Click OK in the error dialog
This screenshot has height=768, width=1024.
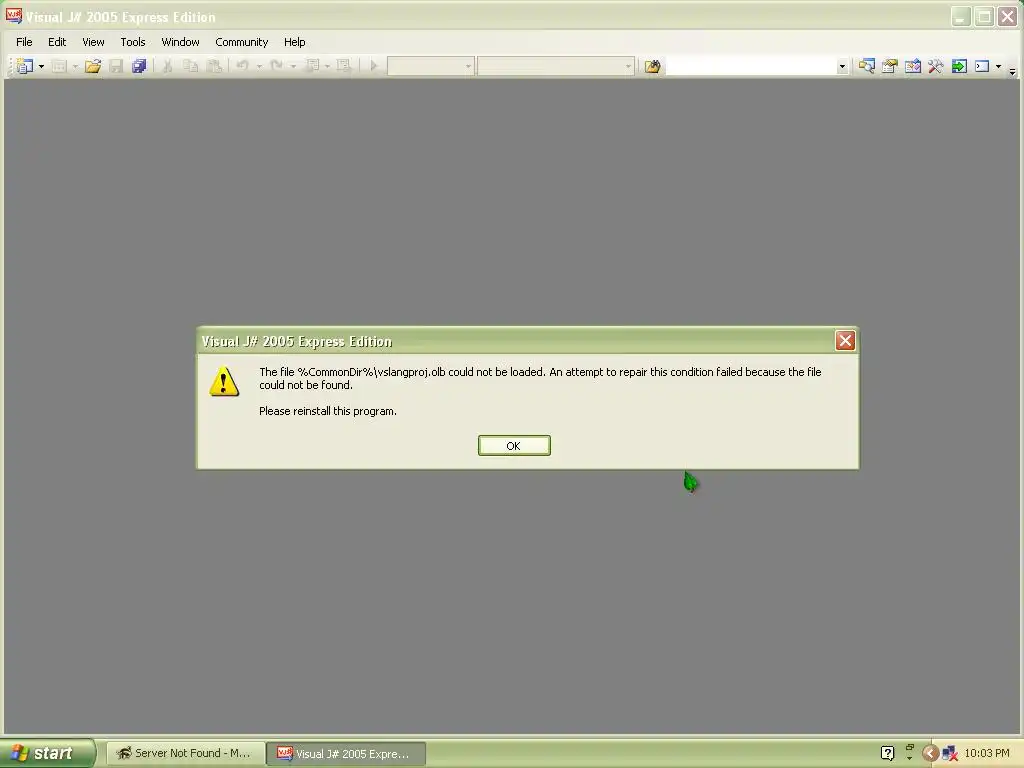pos(514,445)
